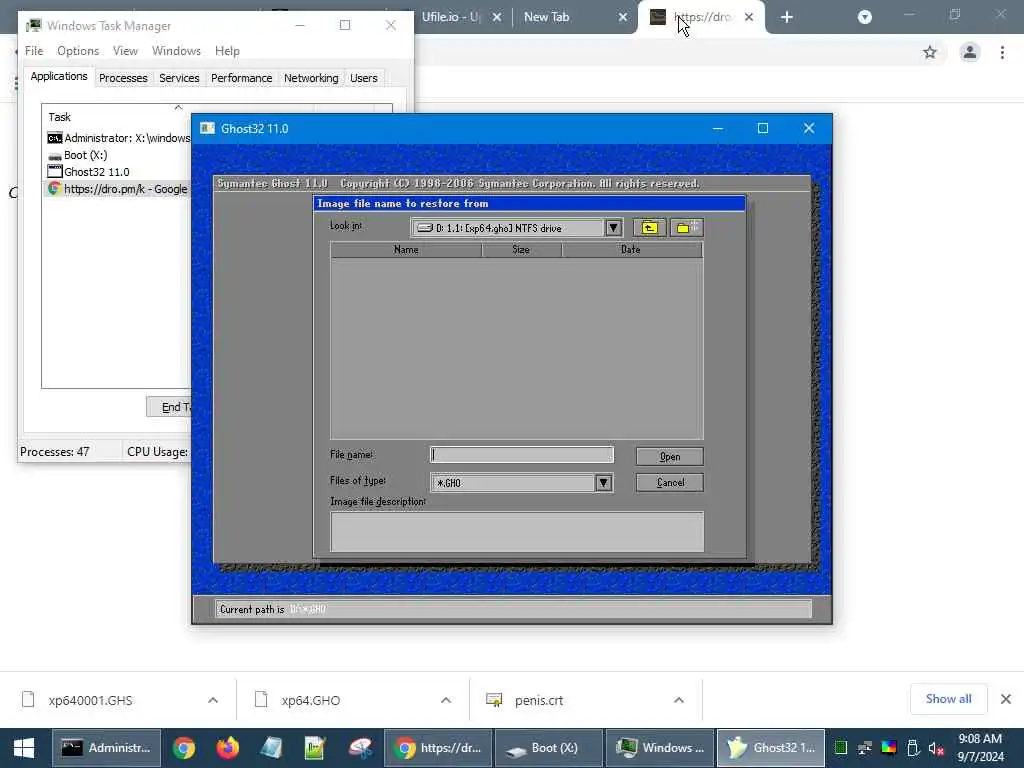Switch to the Processes tab
This screenshot has width=1024, height=768.
[123, 78]
